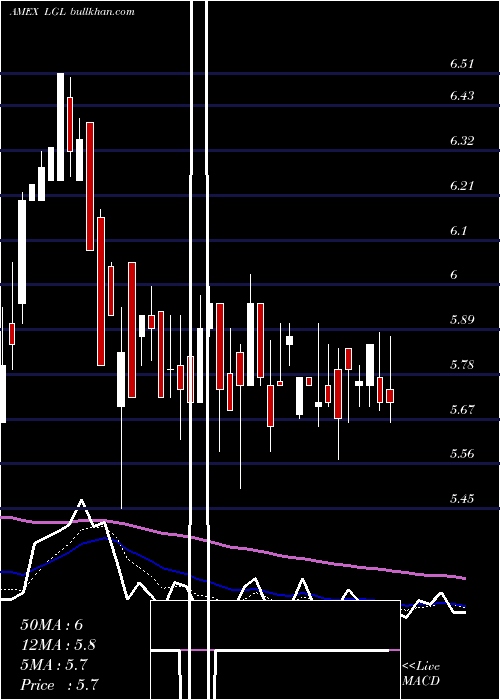
Task: Click the 5.89 price axis label
Action: tap(461, 320)
